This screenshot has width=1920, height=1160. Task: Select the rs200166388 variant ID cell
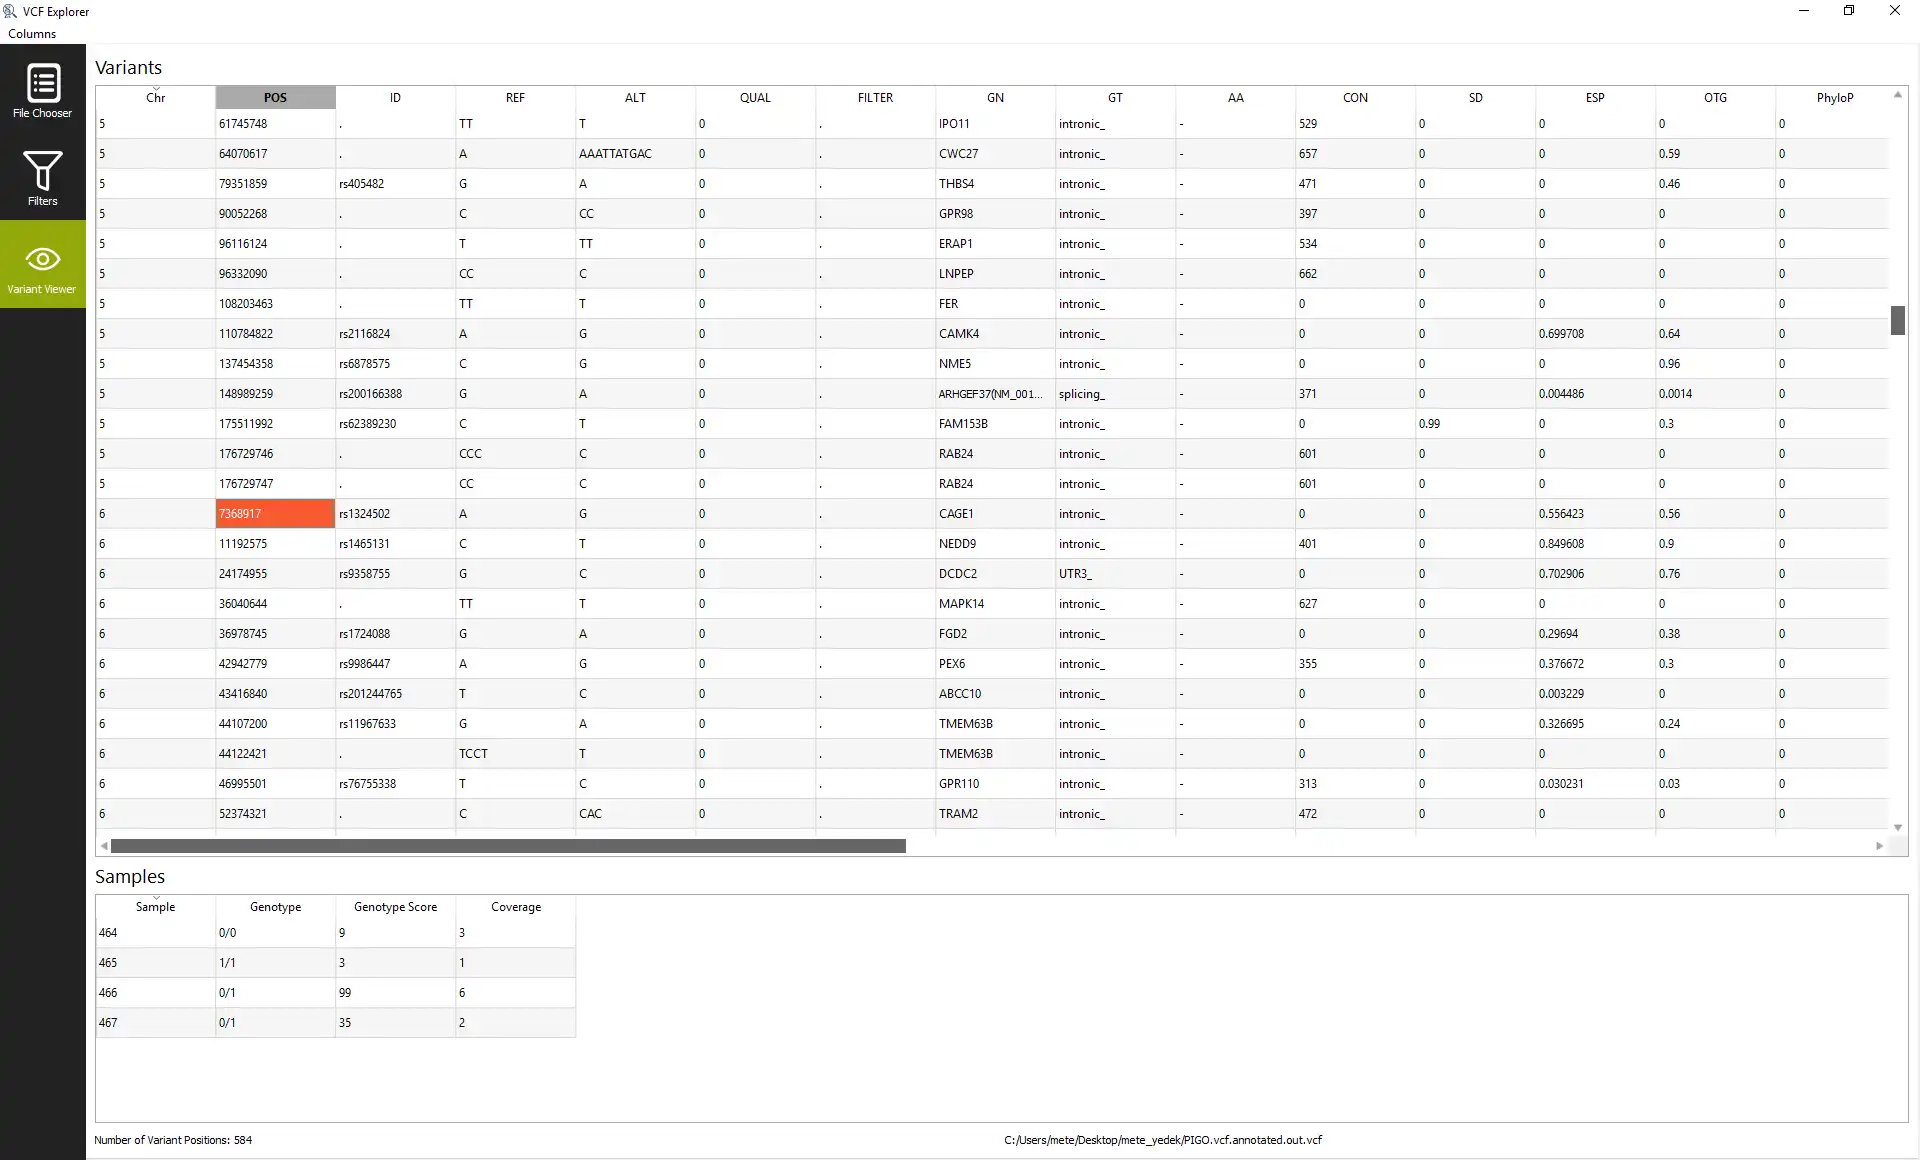point(371,394)
